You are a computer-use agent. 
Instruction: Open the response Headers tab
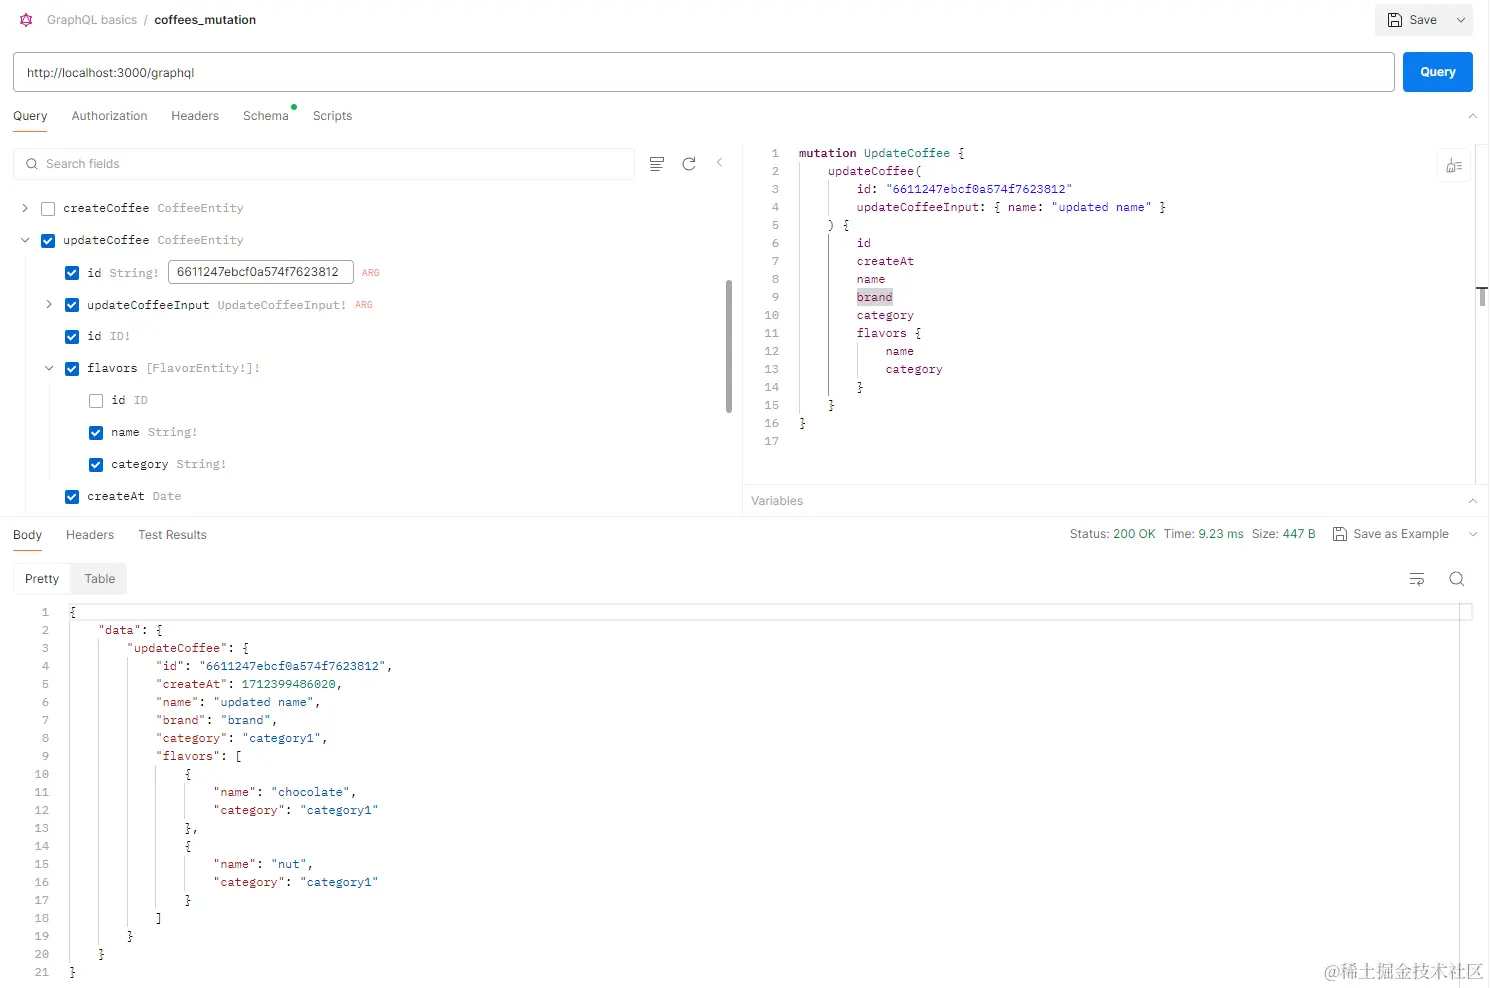point(90,535)
